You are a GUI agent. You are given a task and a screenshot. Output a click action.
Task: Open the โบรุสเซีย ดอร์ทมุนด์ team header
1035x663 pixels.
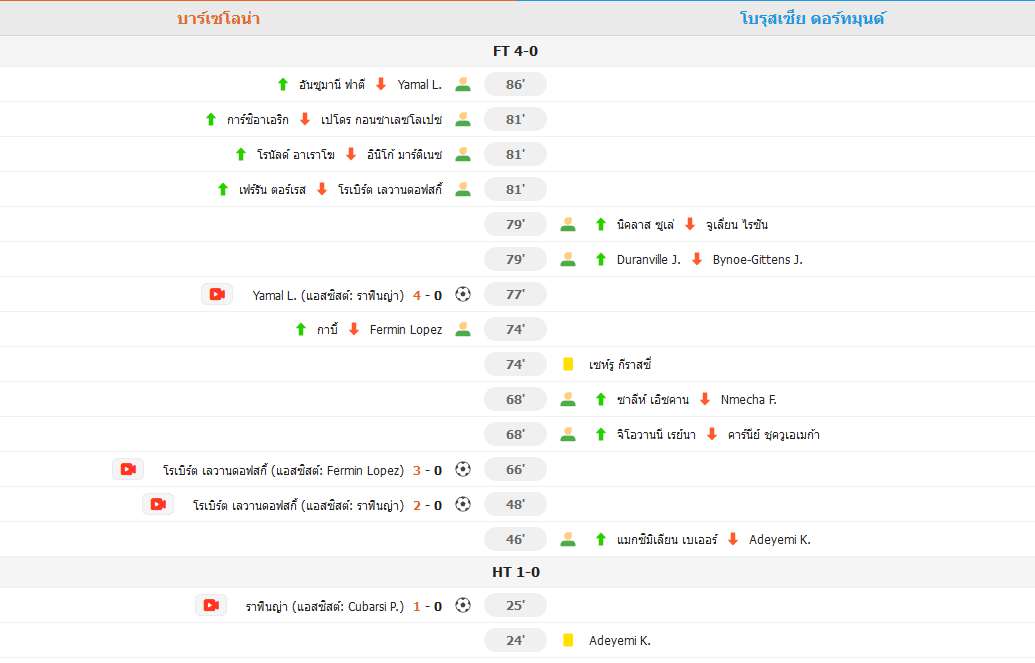(x=813, y=18)
